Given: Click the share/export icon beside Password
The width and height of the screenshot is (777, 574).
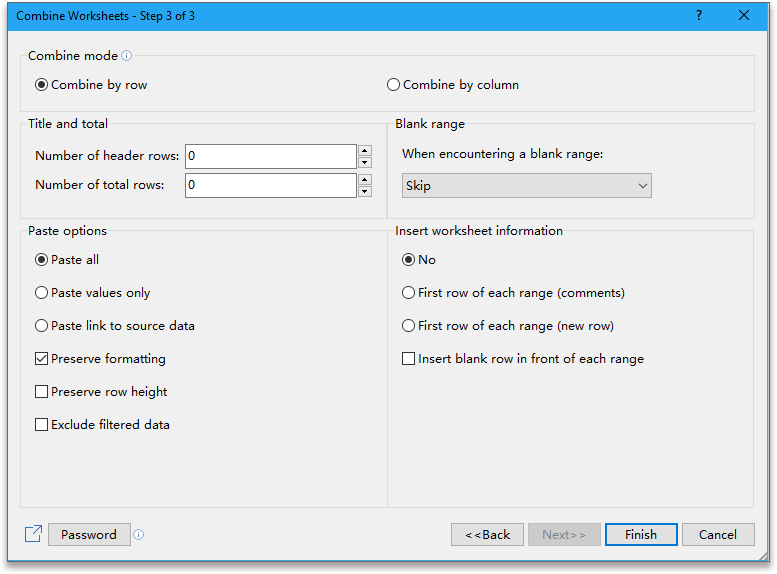Looking at the screenshot, I should 33,534.
